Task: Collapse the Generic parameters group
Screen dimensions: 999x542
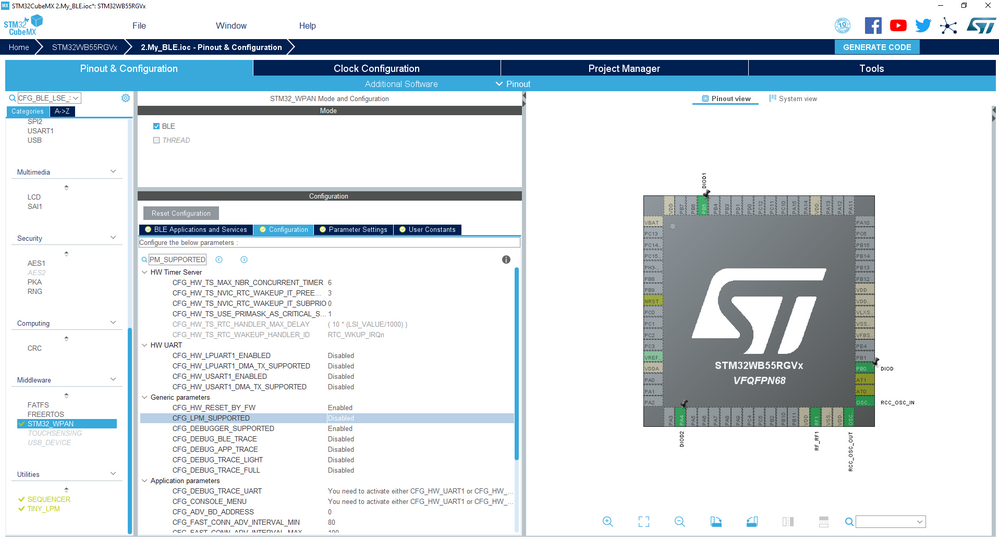Action: [145, 397]
